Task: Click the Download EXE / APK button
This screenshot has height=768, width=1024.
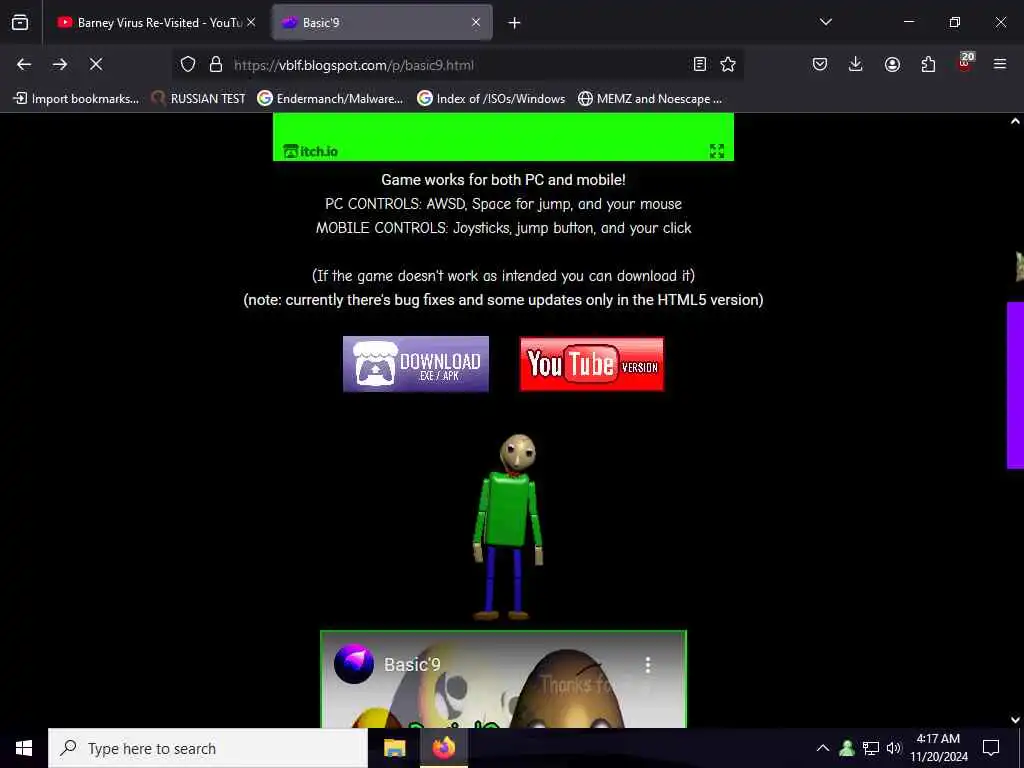Action: 416,364
